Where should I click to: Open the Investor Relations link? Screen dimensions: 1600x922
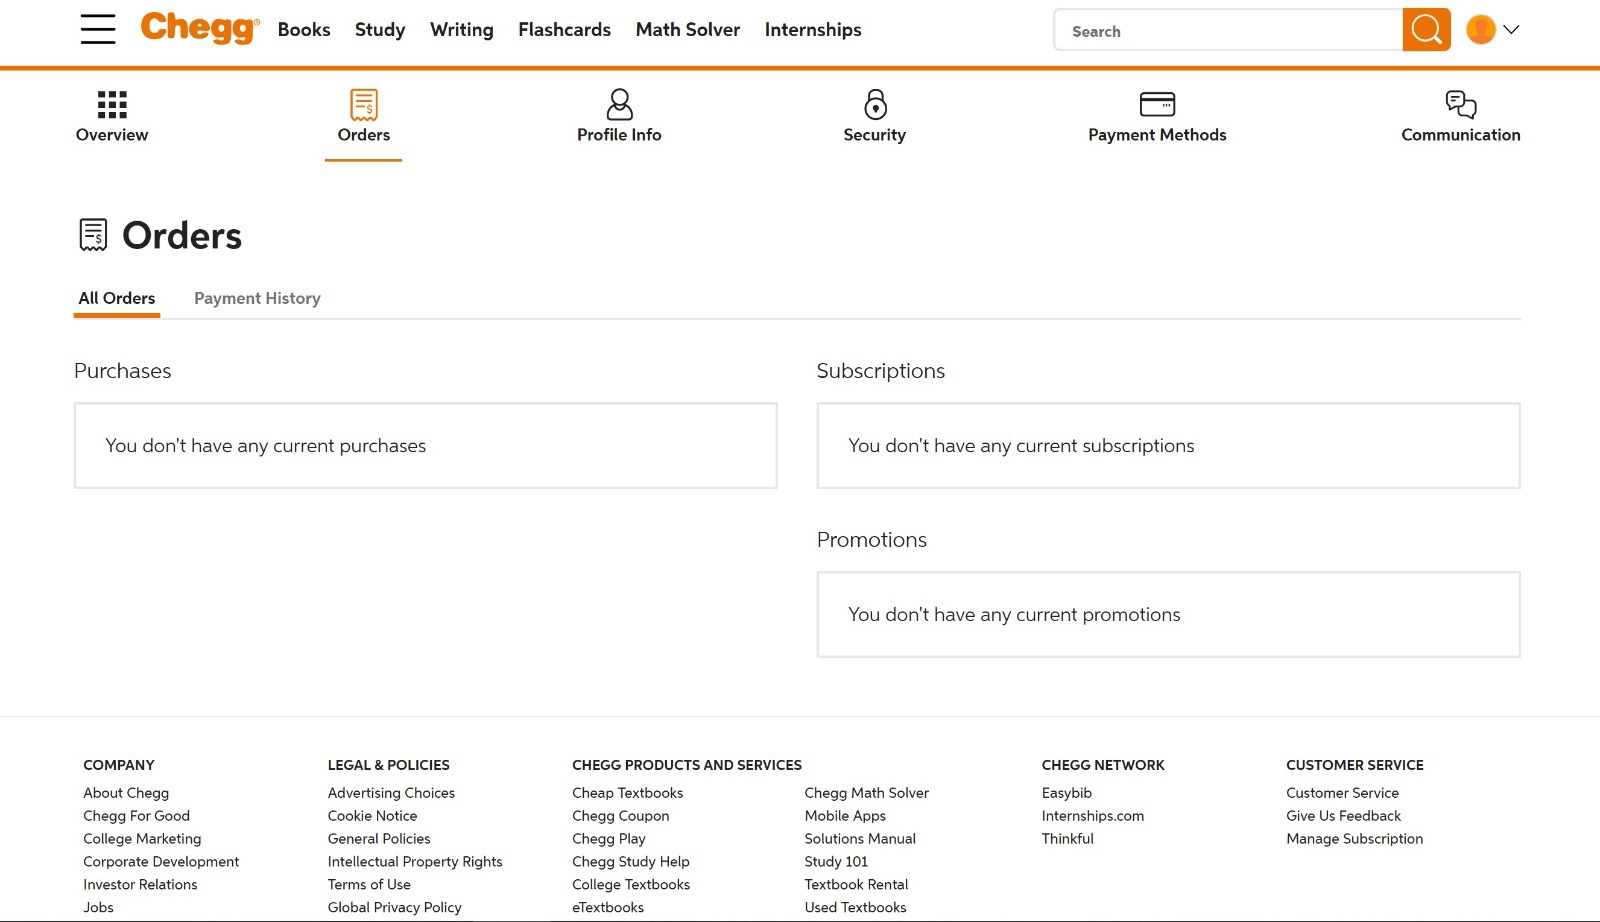pos(140,885)
